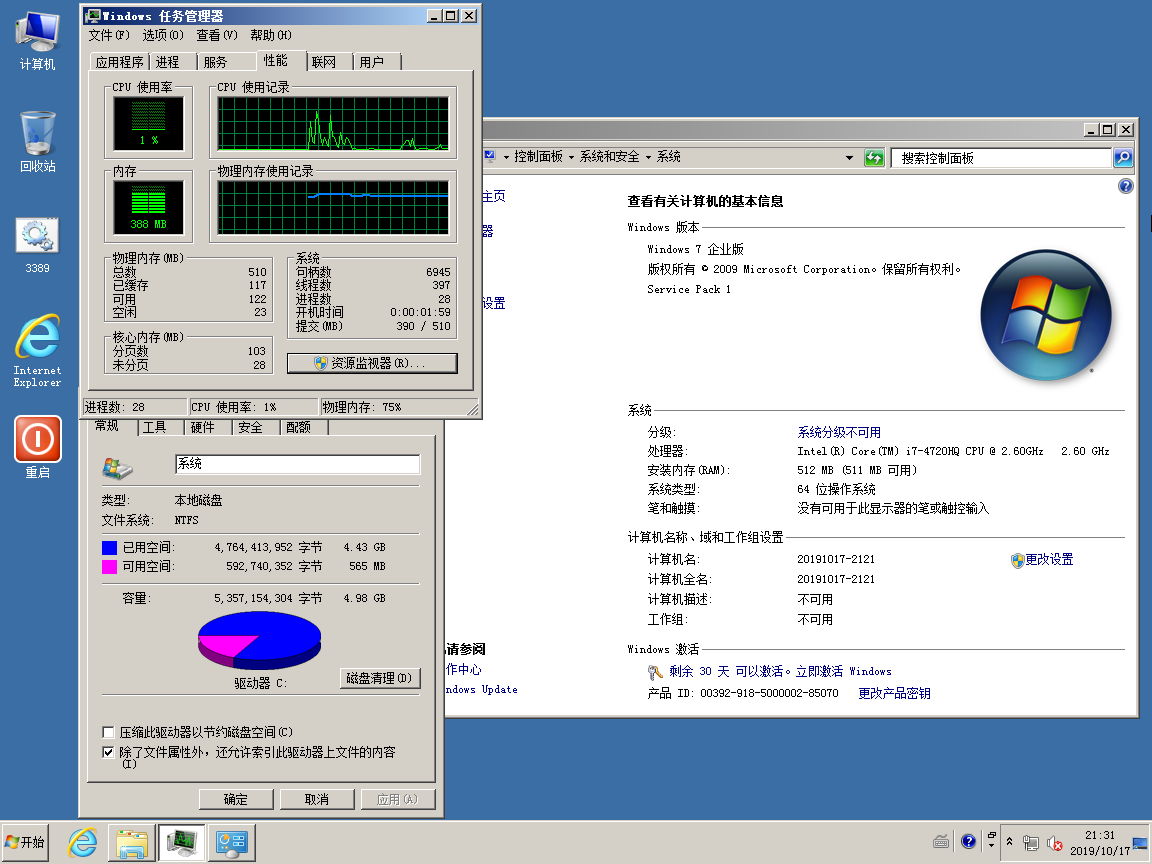Image resolution: width=1152 pixels, height=864 pixels.
Task: Click the muted volume icon in tray
Action: pos(1054,843)
